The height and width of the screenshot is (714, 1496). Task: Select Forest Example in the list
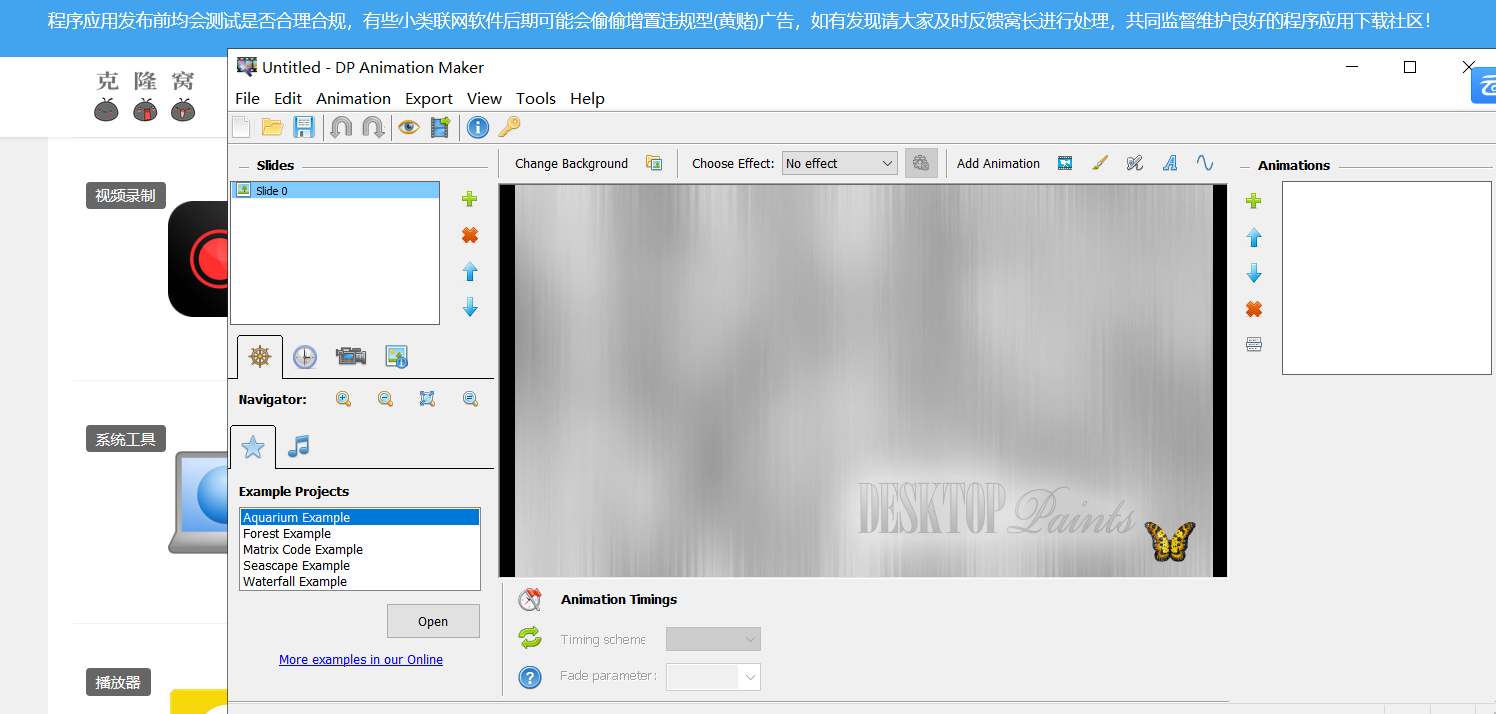pyautogui.click(x=360, y=533)
